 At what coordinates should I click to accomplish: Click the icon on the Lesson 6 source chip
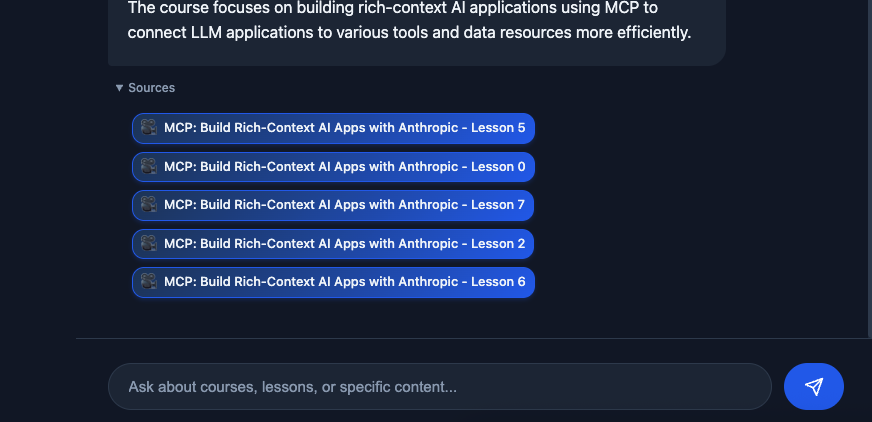[149, 282]
